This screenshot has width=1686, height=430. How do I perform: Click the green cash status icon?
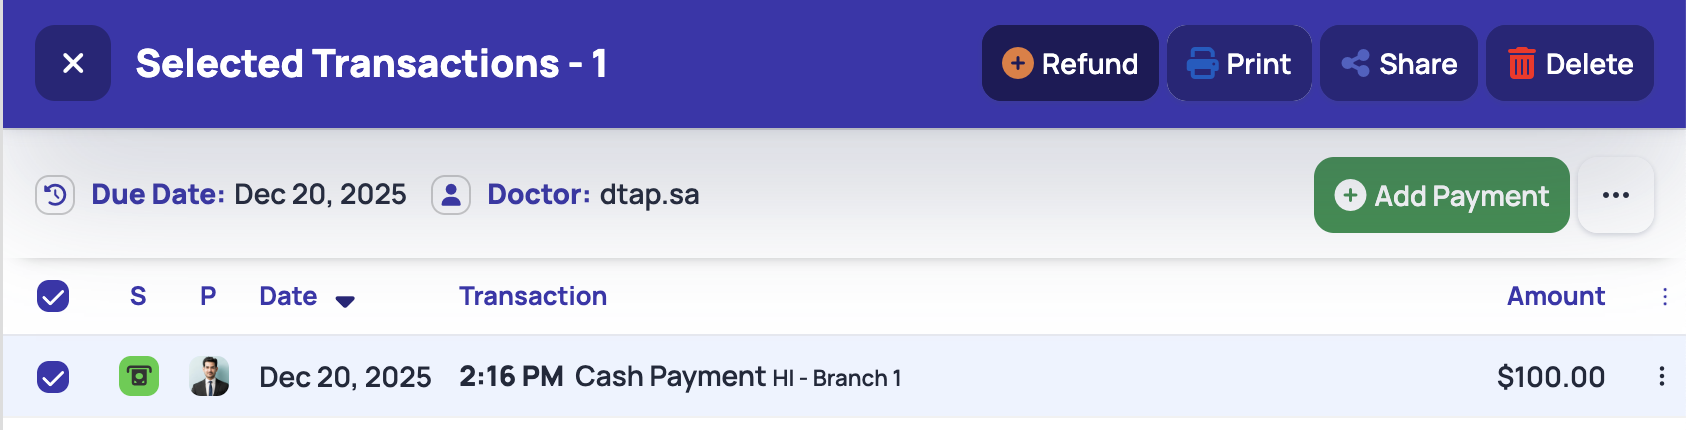(139, 376)
